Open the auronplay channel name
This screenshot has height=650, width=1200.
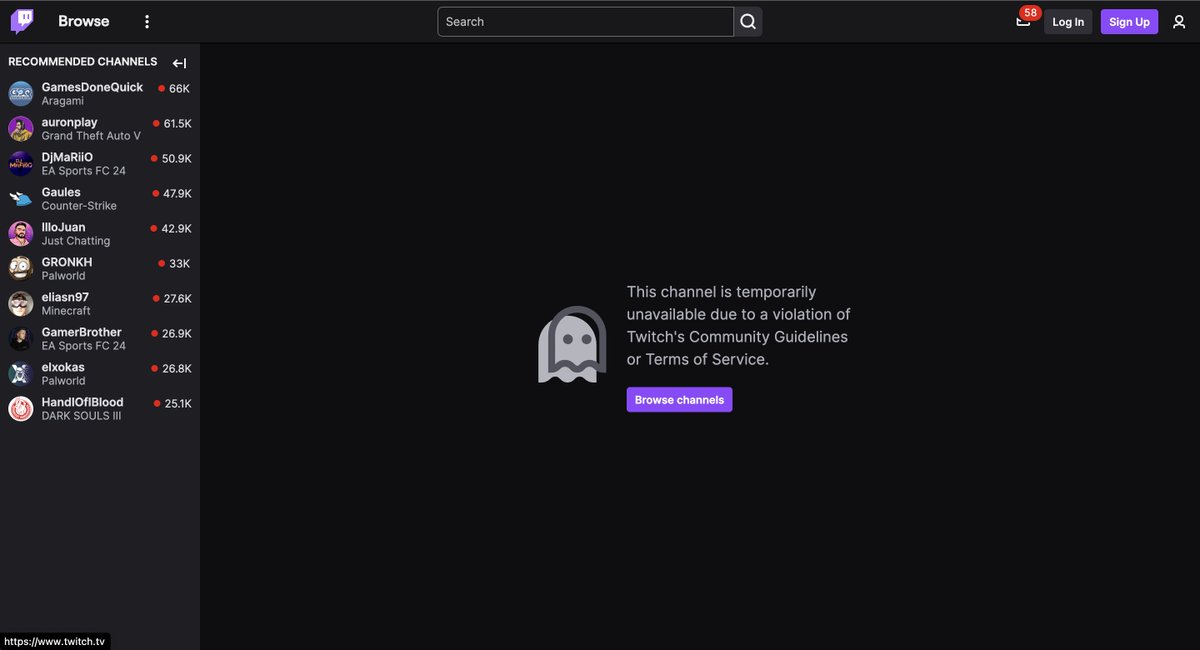coord(70,122)
